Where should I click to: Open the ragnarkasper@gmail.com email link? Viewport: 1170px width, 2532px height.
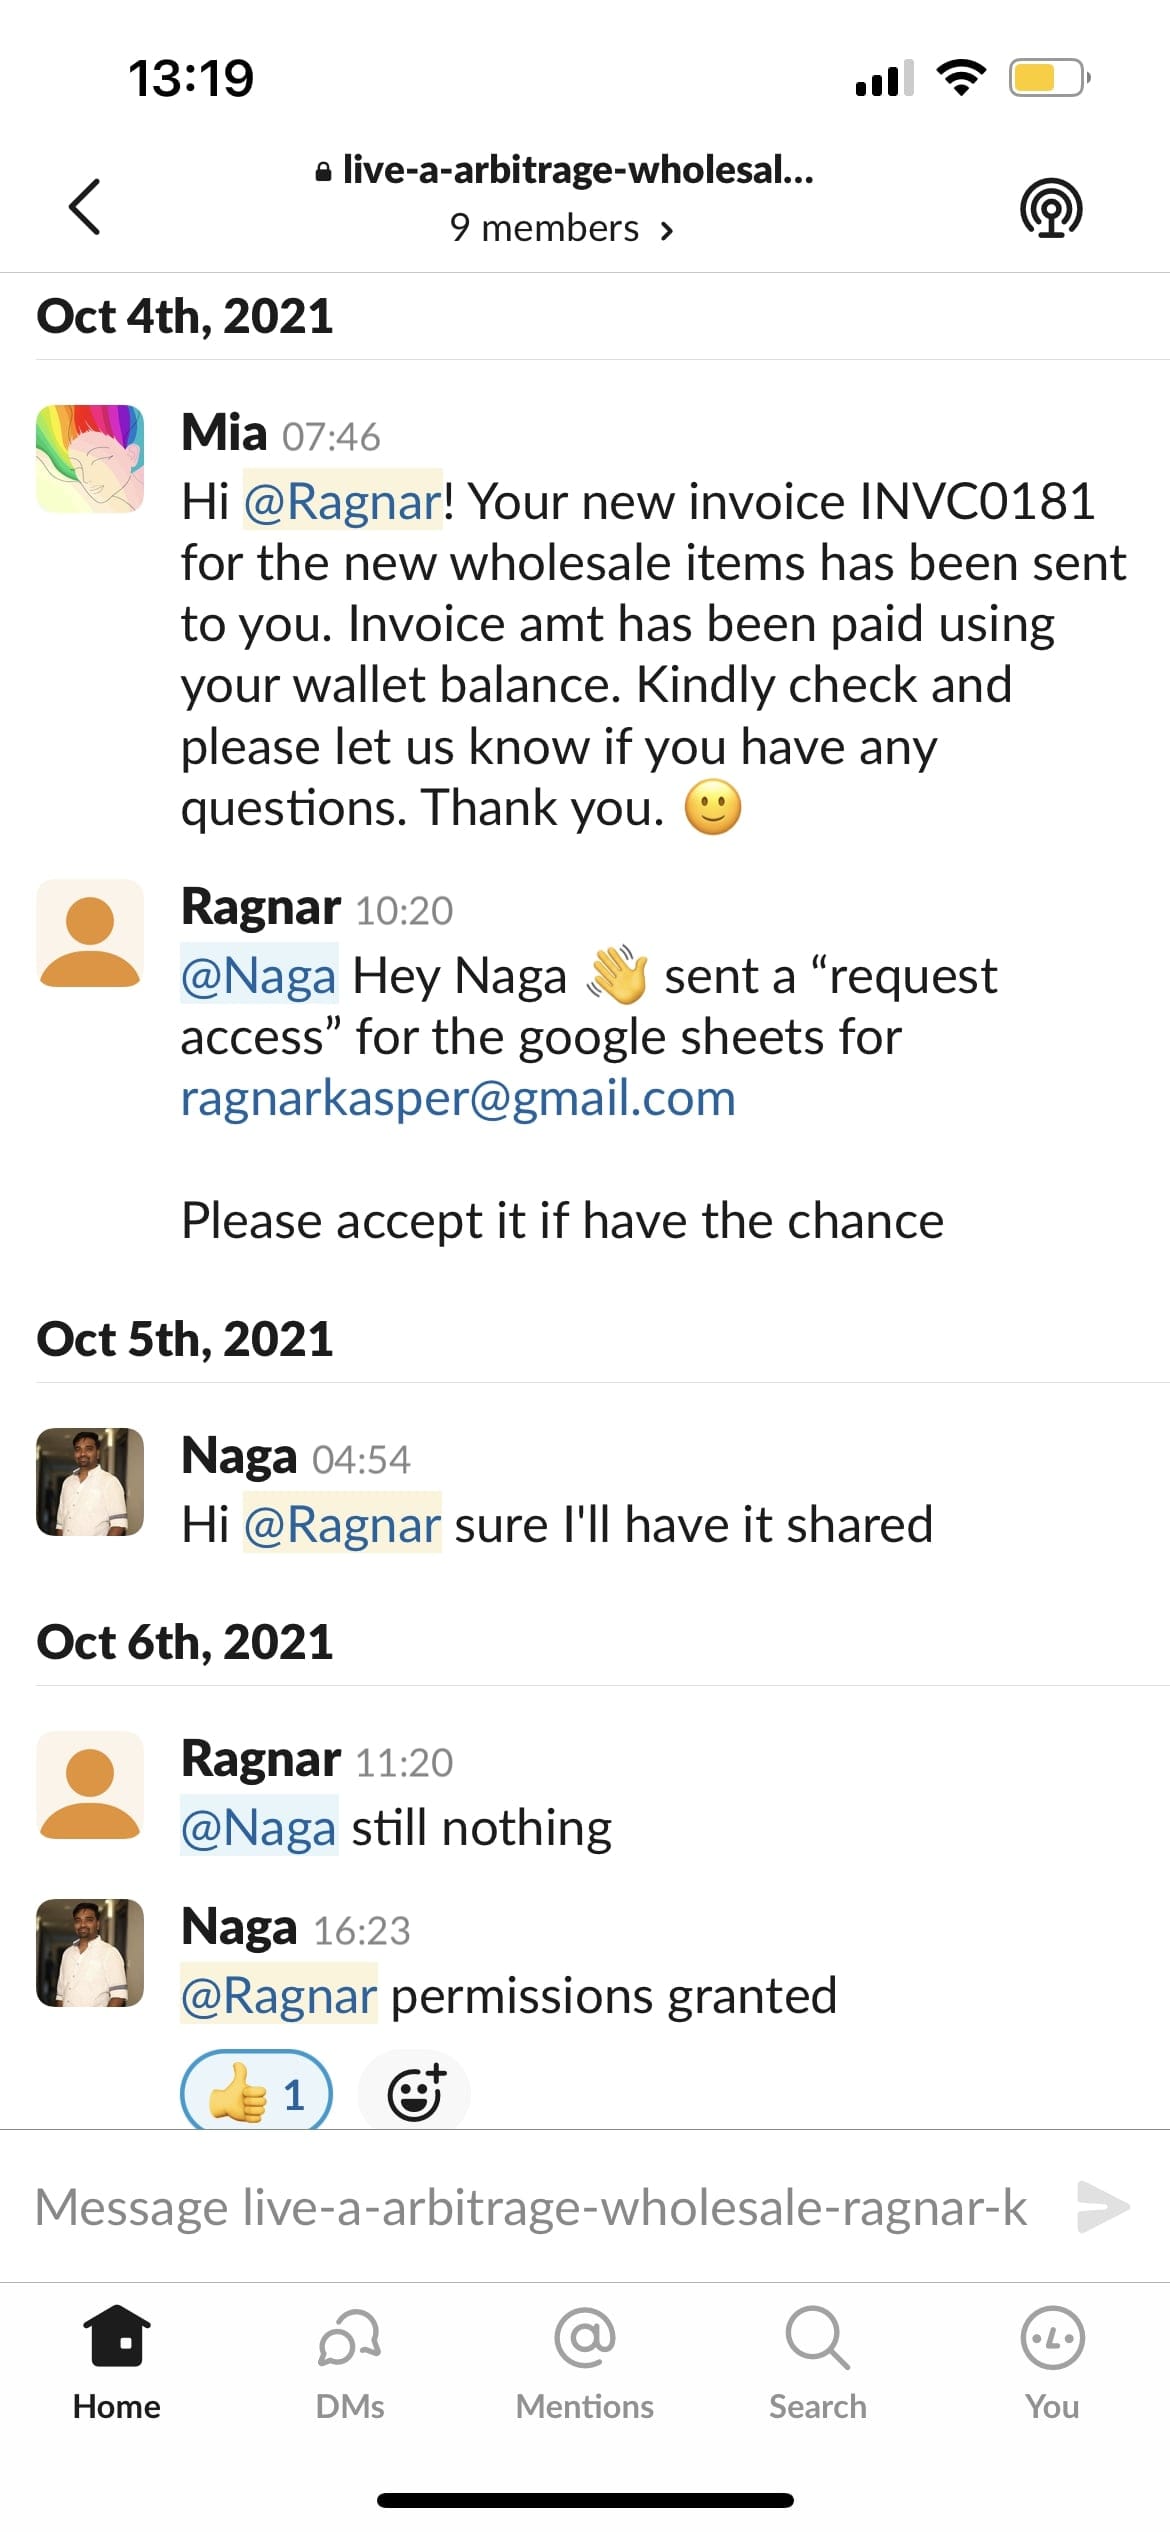458,1098
